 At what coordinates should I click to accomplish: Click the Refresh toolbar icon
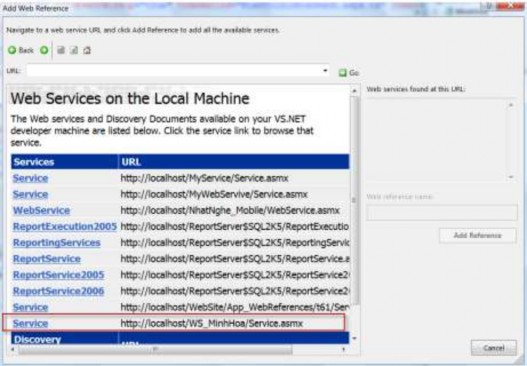pyautogui.click(x=74, y=50)
